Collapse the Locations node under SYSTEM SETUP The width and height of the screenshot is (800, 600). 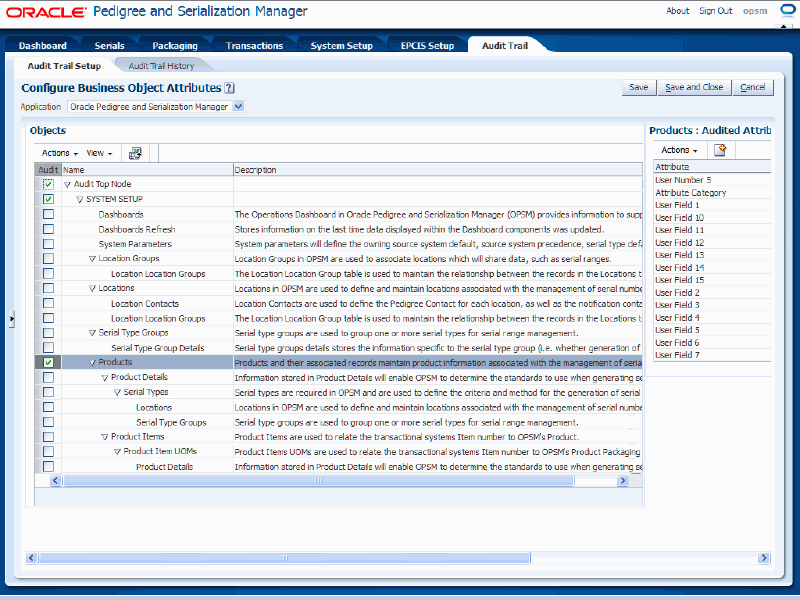tap(92, 289)
